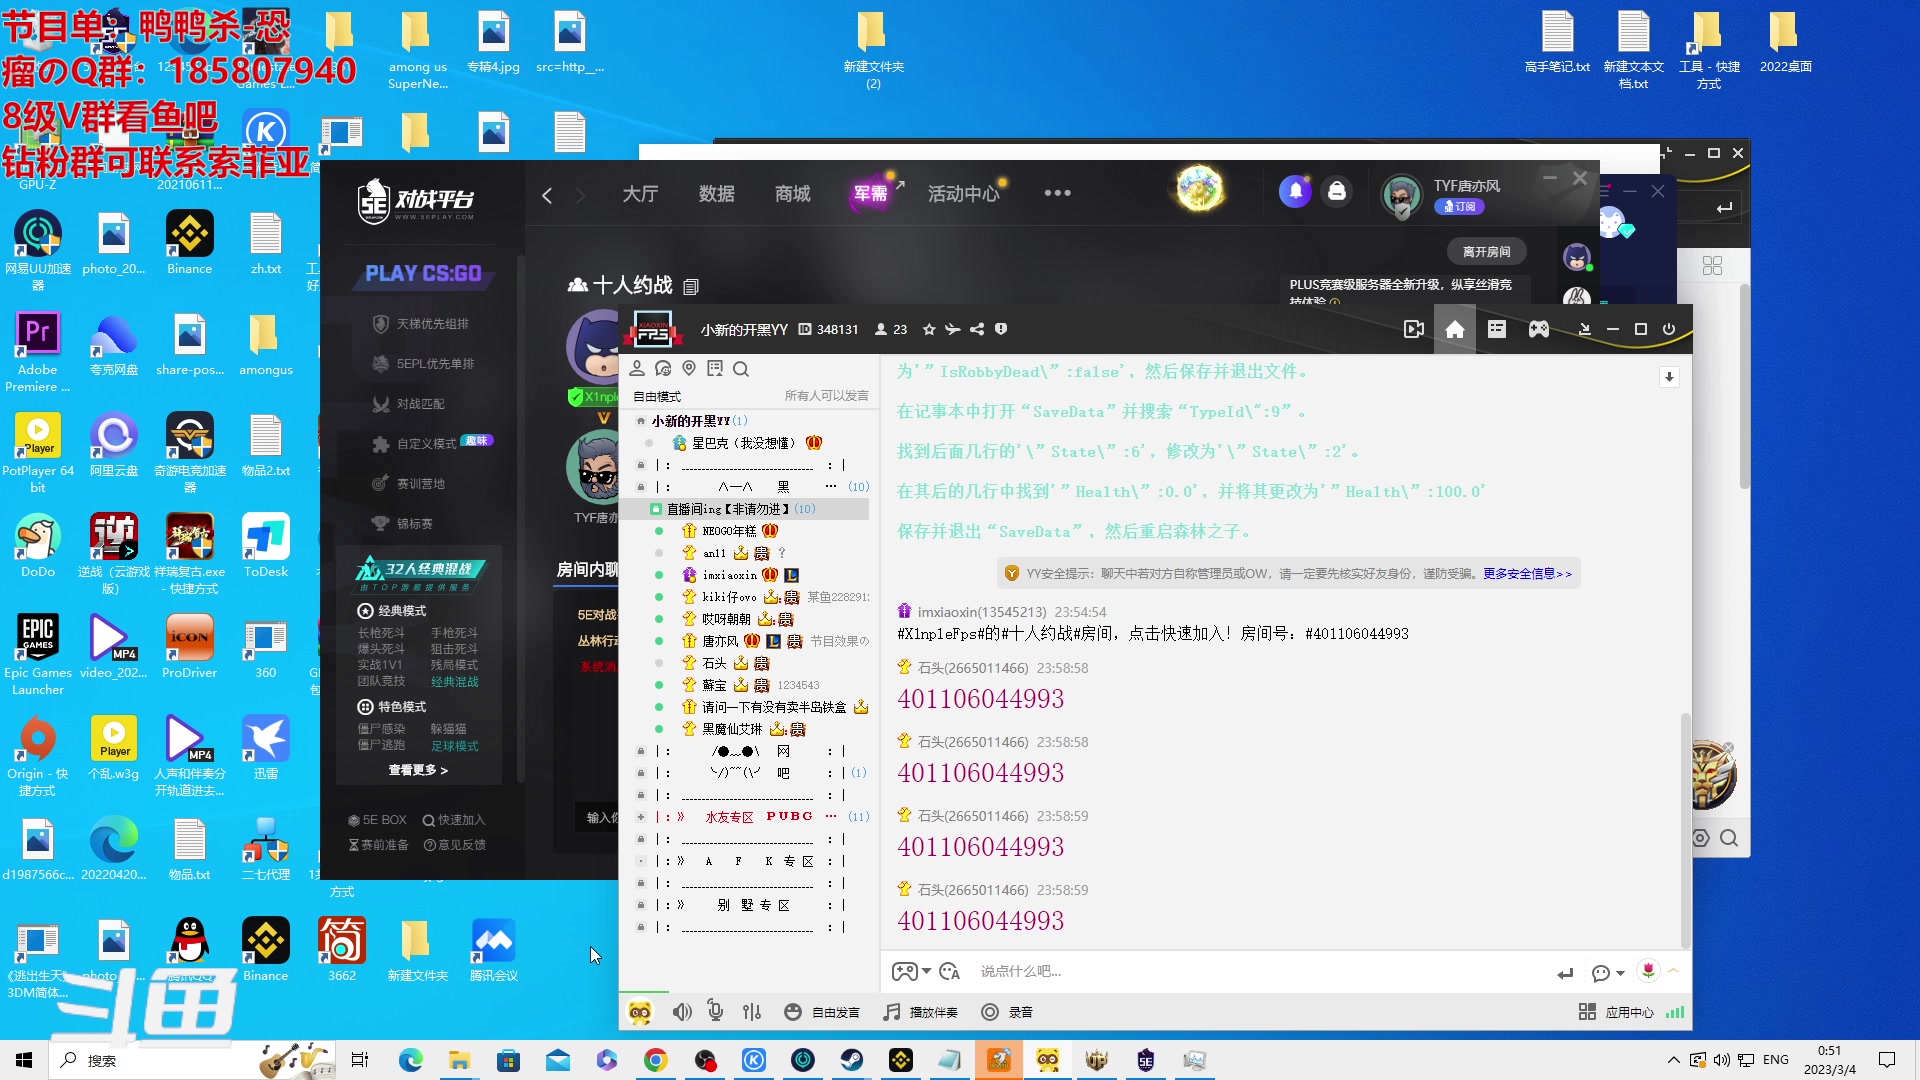Screen dimensions: 1920x1080
Task: Start recording with 录音
Action: [1007, 1012]
